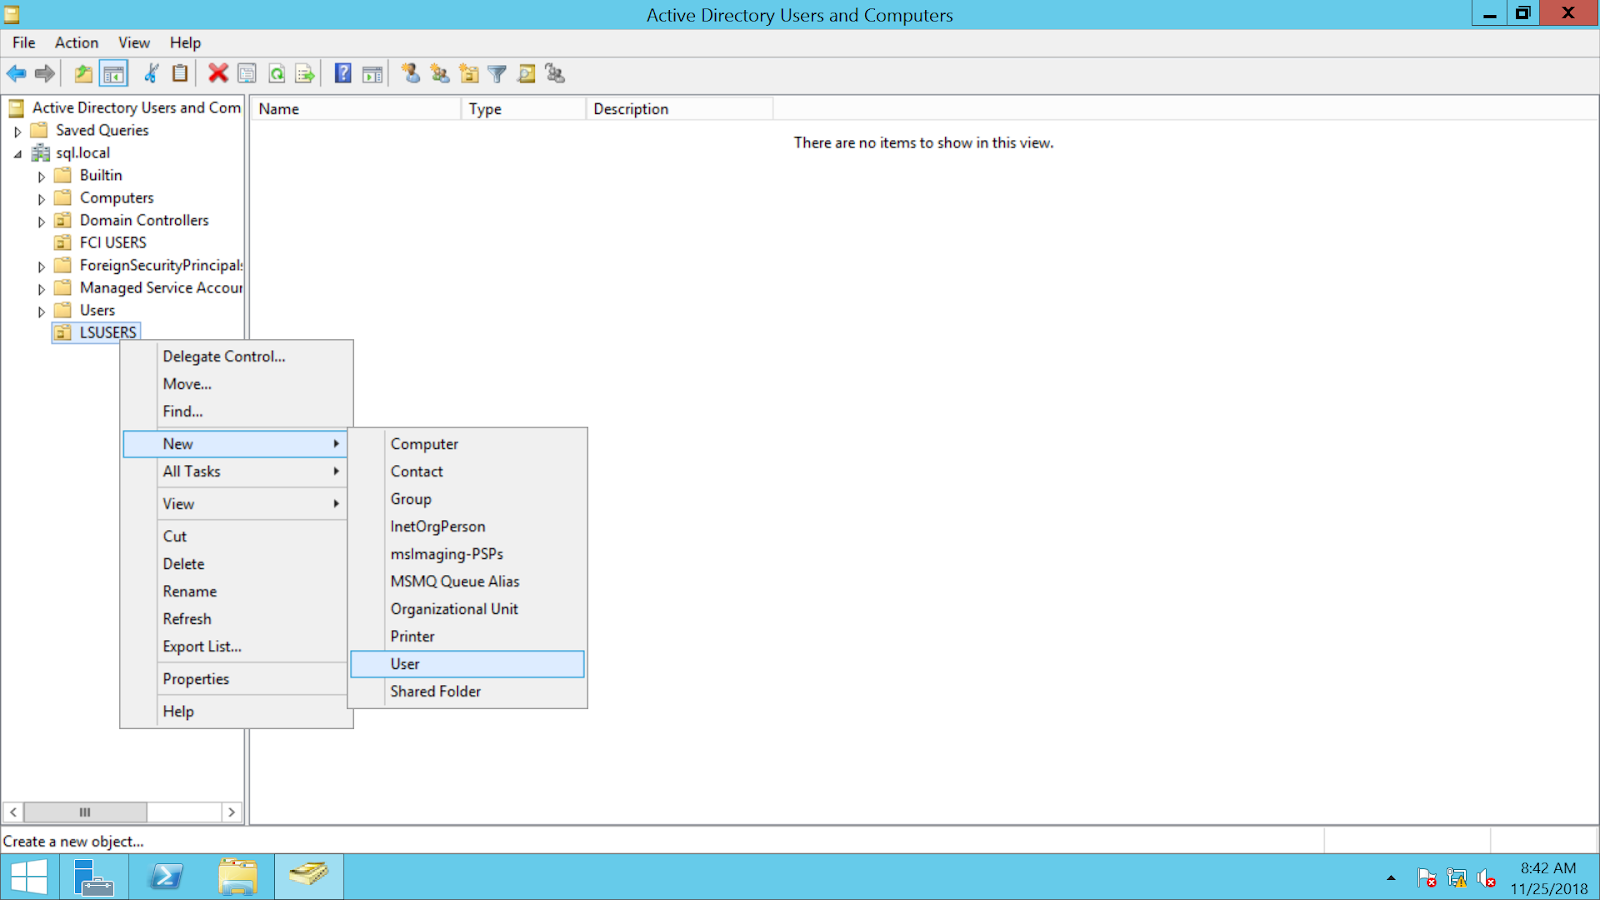Open PowerShell from the taskbar
1600x900 pixels.
click(165, 876)
